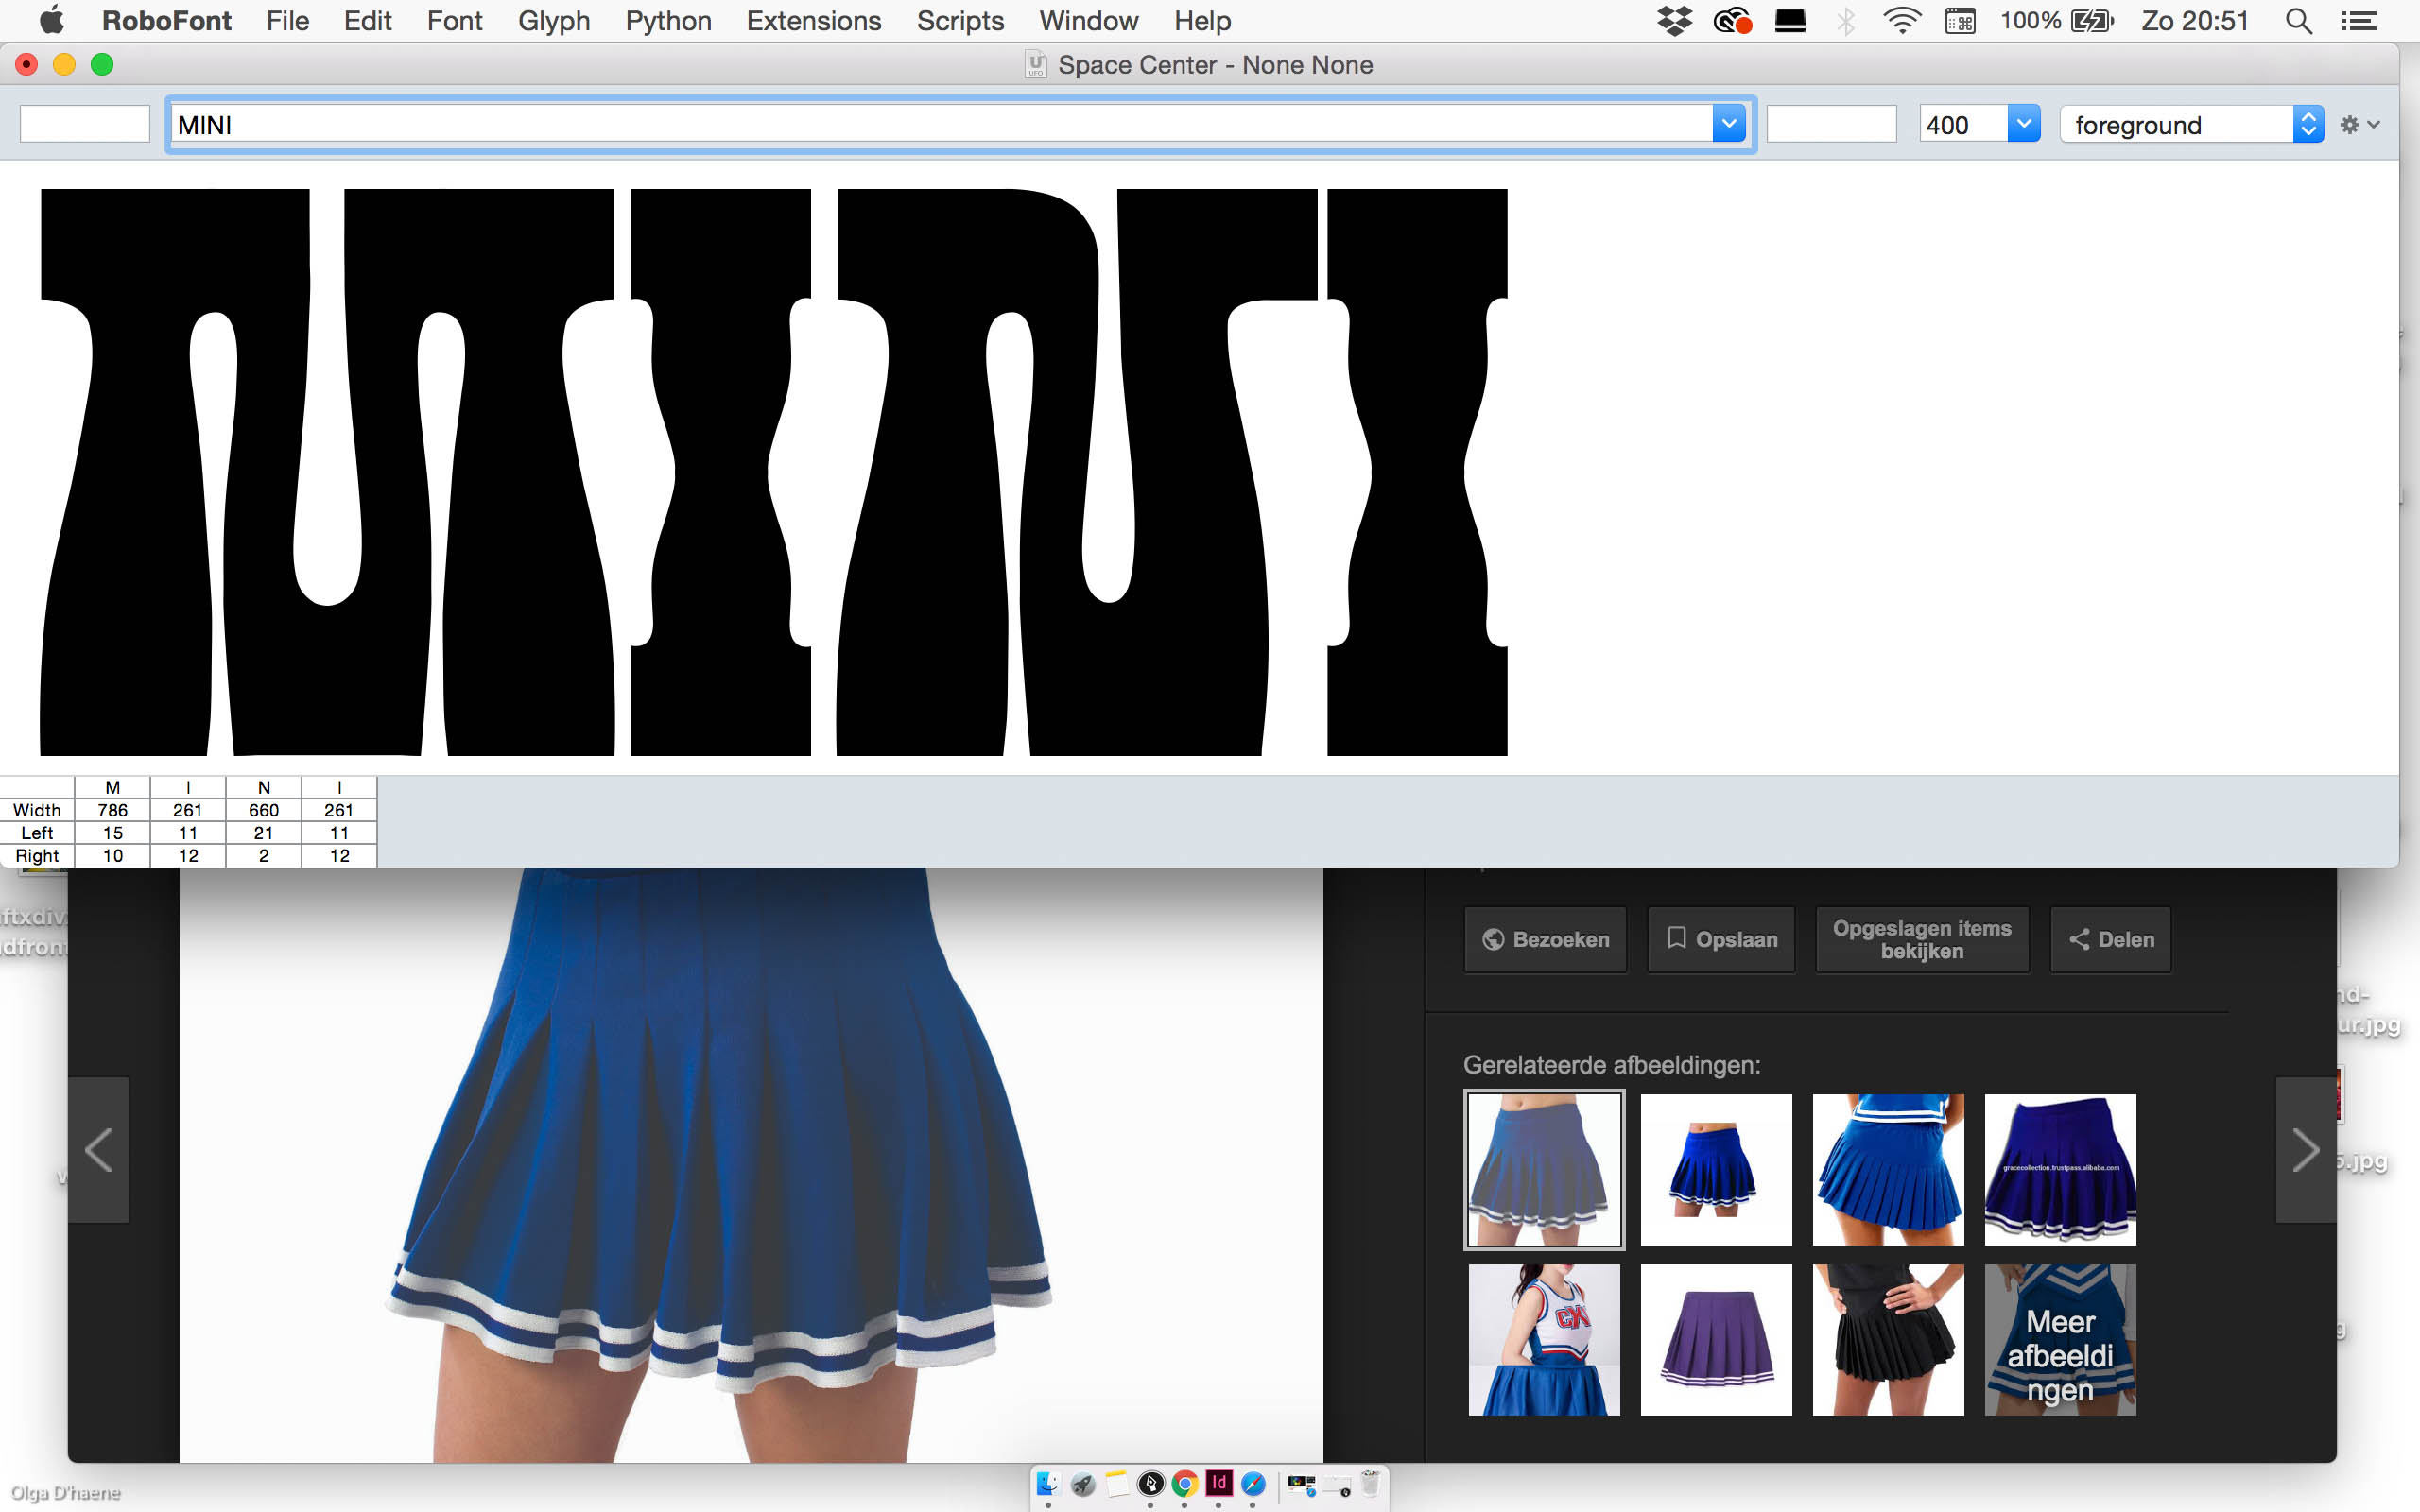Click the point size field showing 400
2420x1512 pixels.
pos(1963,124)
